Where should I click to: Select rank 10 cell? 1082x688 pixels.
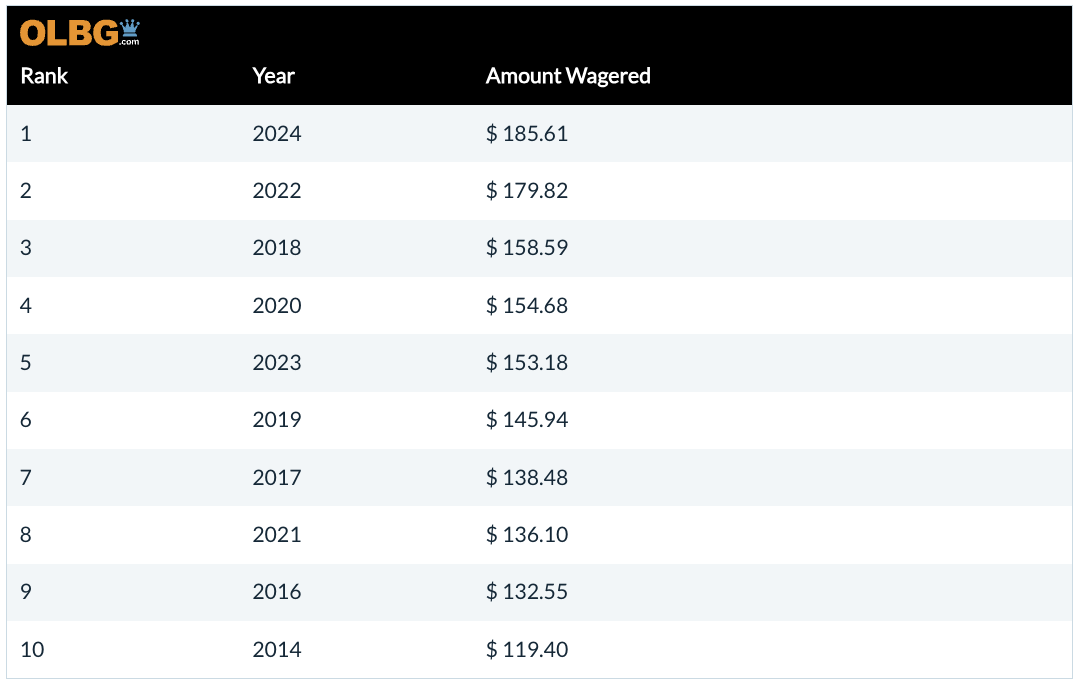coord(32,649)
